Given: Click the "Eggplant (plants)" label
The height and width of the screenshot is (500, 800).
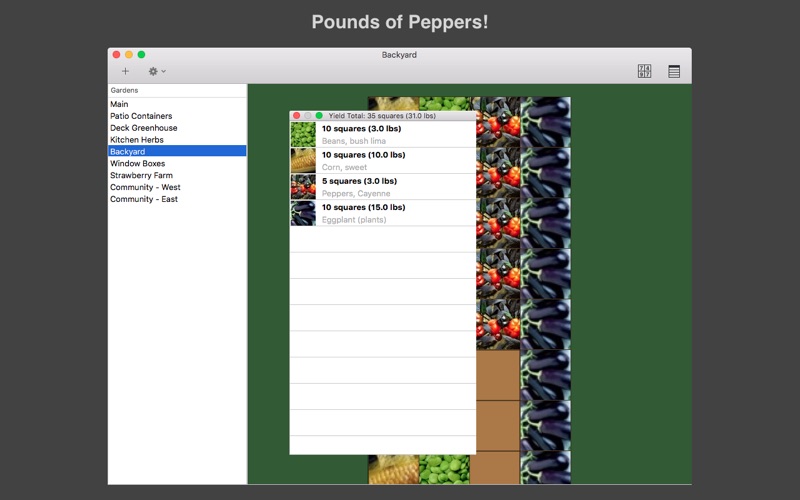Looking at the screenshot, I should [354, 220].
